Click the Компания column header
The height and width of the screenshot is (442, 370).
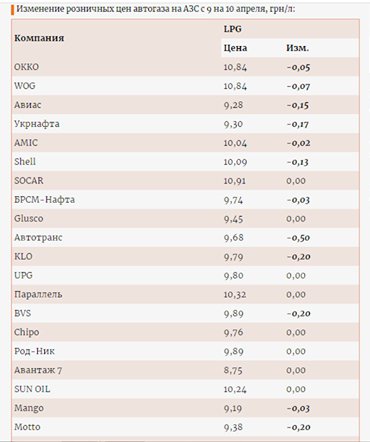click(39, 38)
